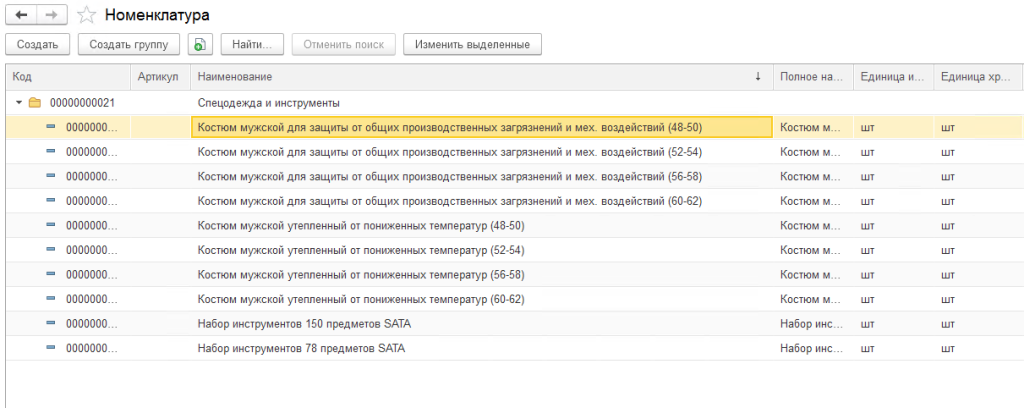The height and width of the screenshot is (408, 1024).
Task: Click the green copy item icon
Action: click(200, 44)
